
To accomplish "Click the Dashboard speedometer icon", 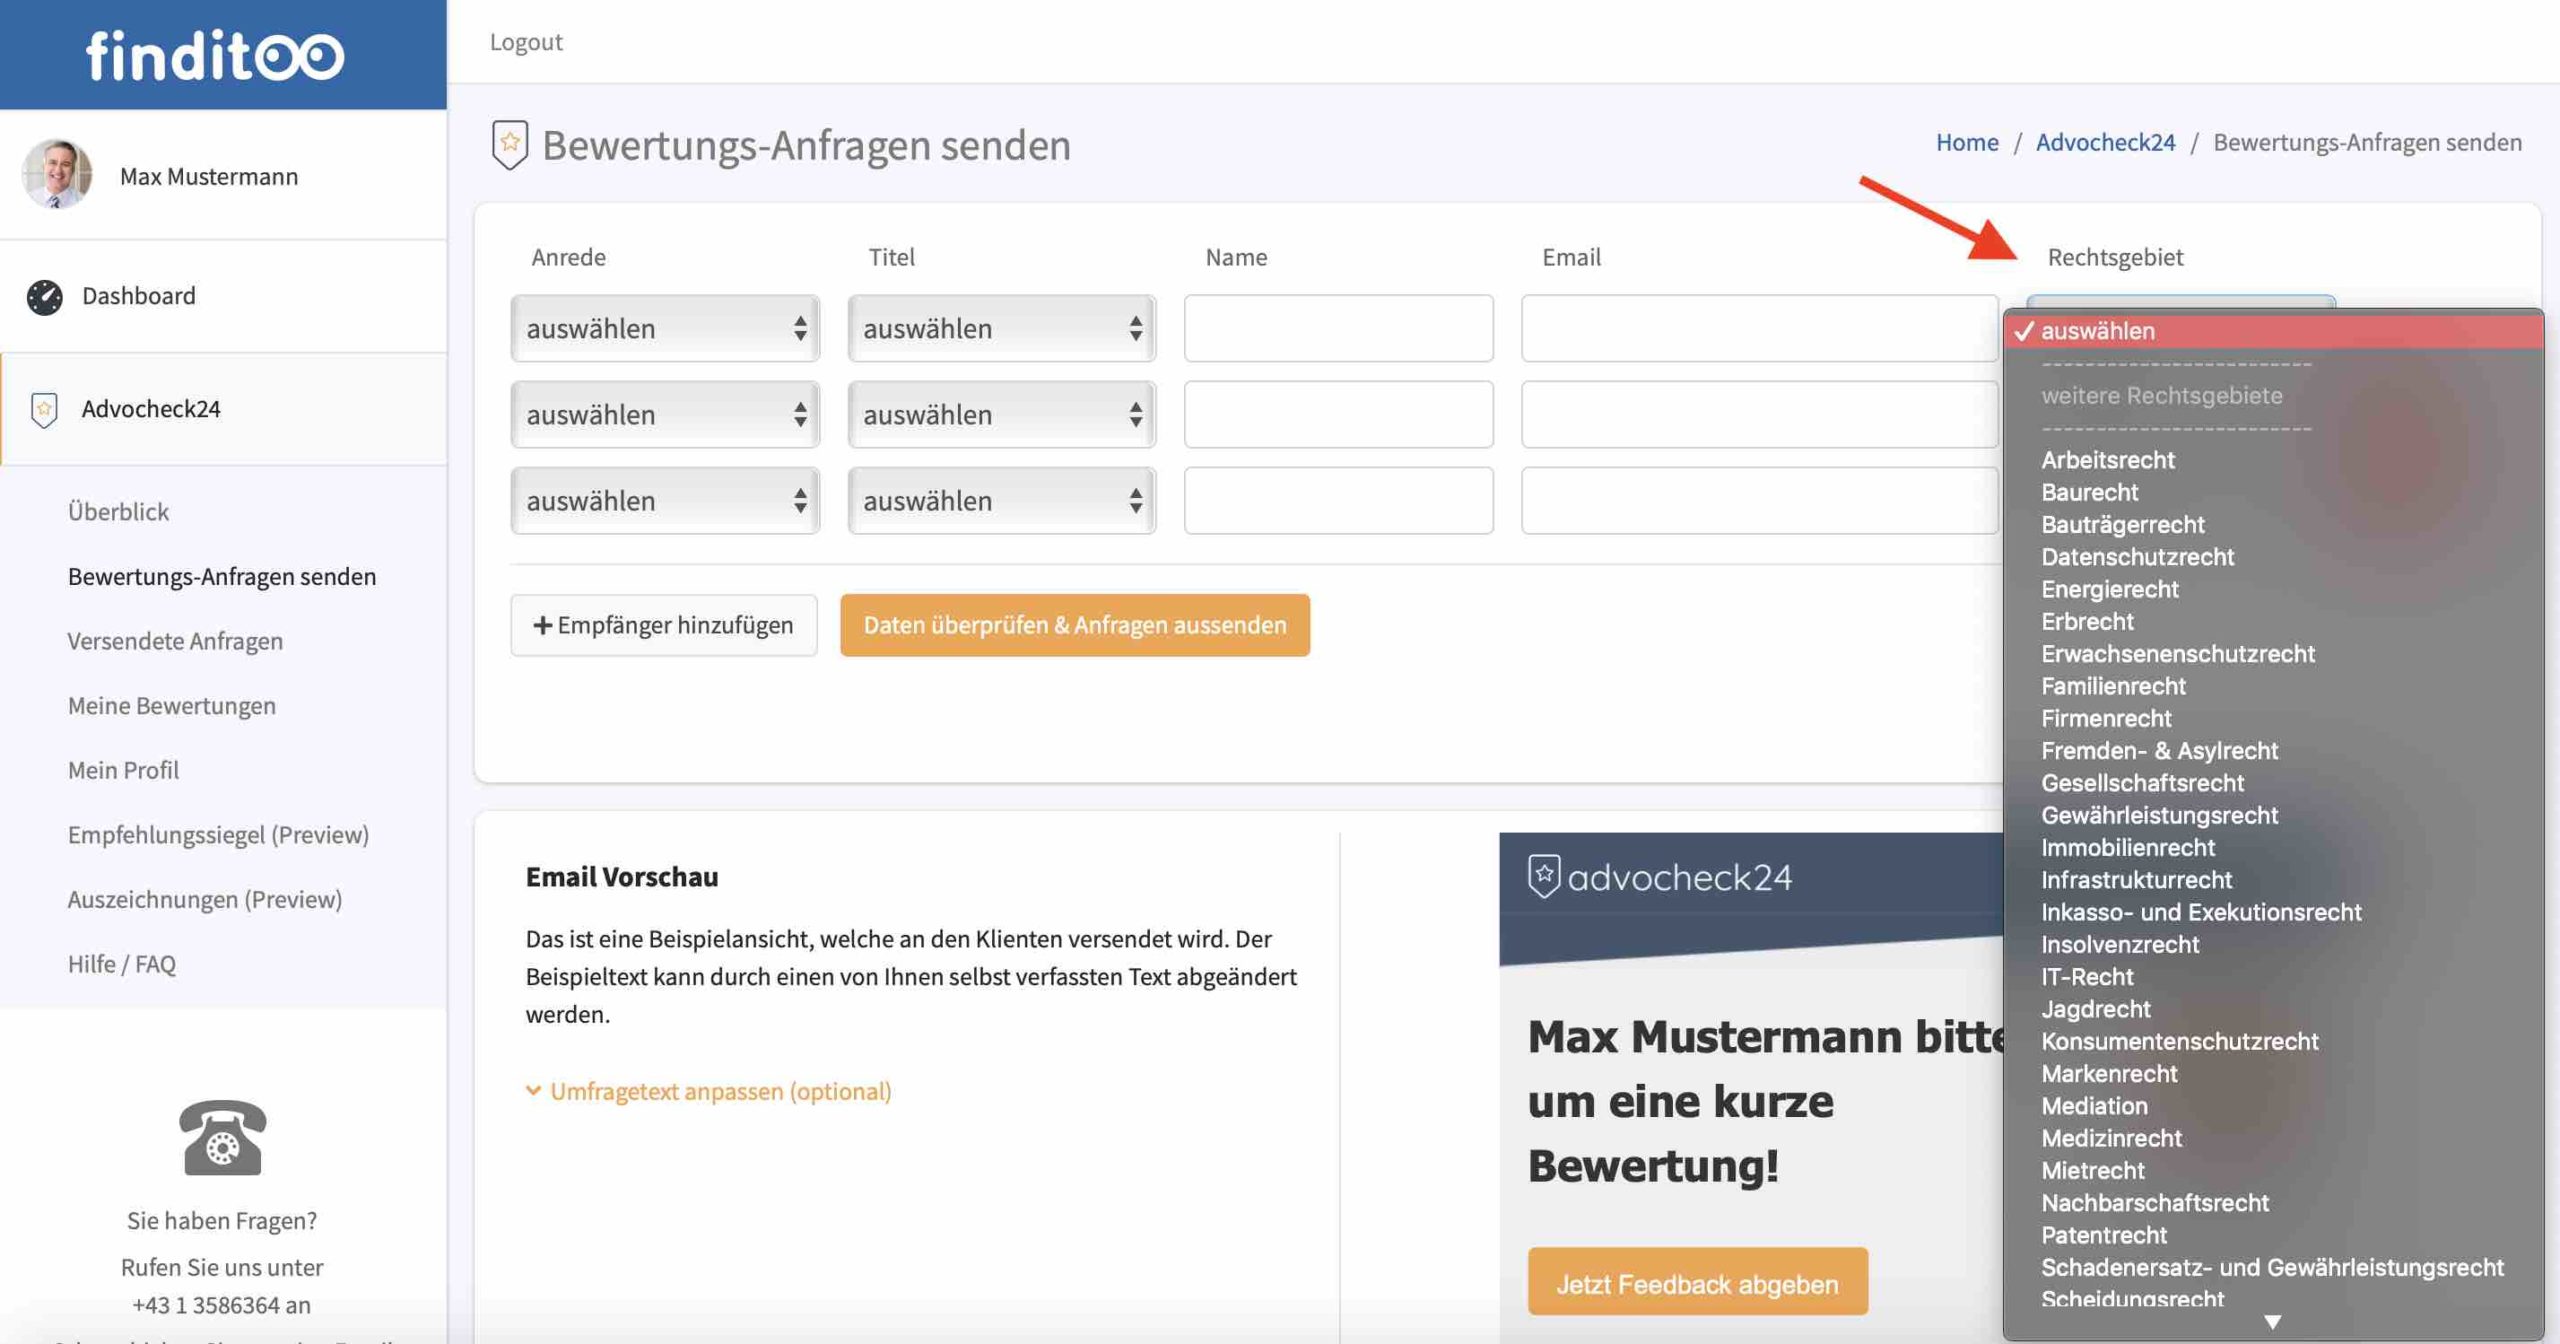I will tap(44, 297).
